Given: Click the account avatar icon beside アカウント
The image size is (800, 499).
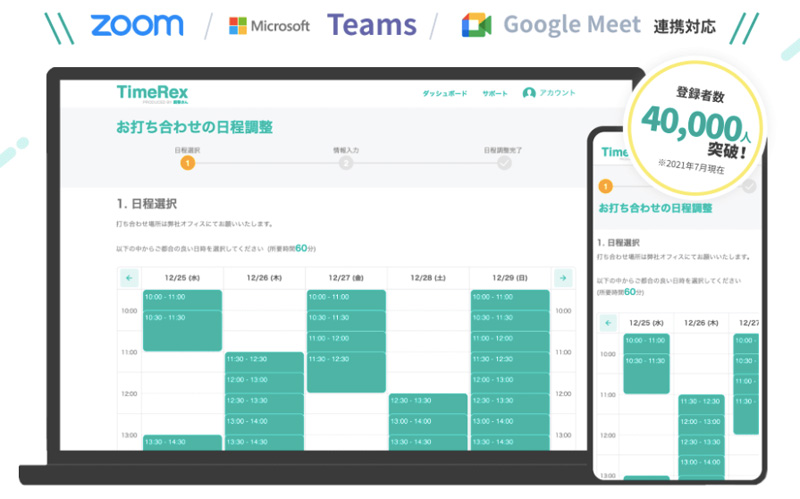Looking at the screenshot, I should 529,93.
